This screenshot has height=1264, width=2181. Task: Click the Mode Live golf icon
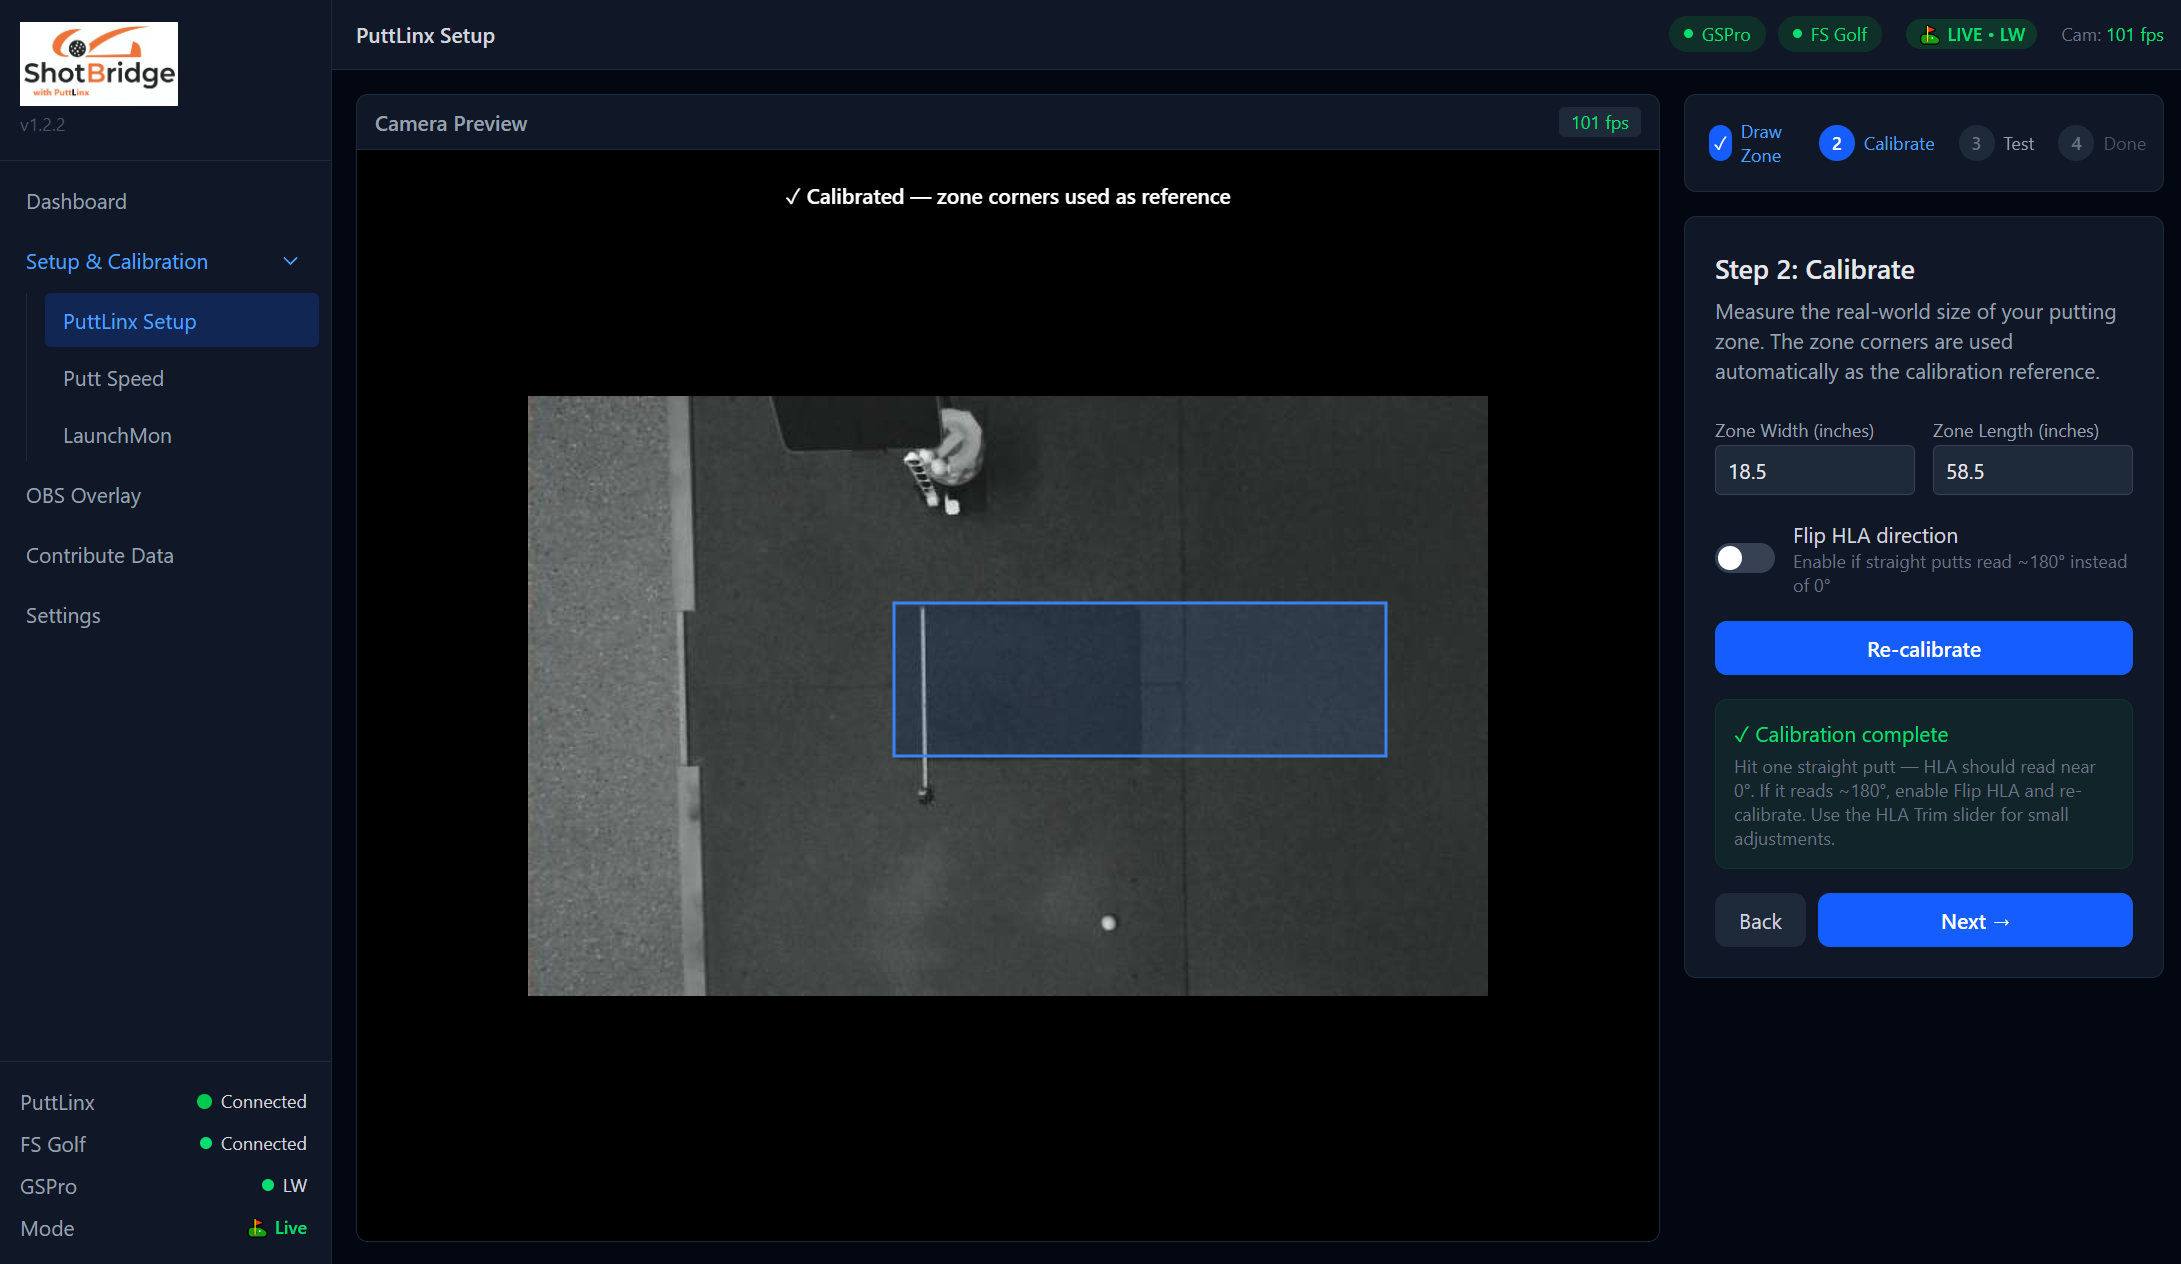pos(257,1228)
